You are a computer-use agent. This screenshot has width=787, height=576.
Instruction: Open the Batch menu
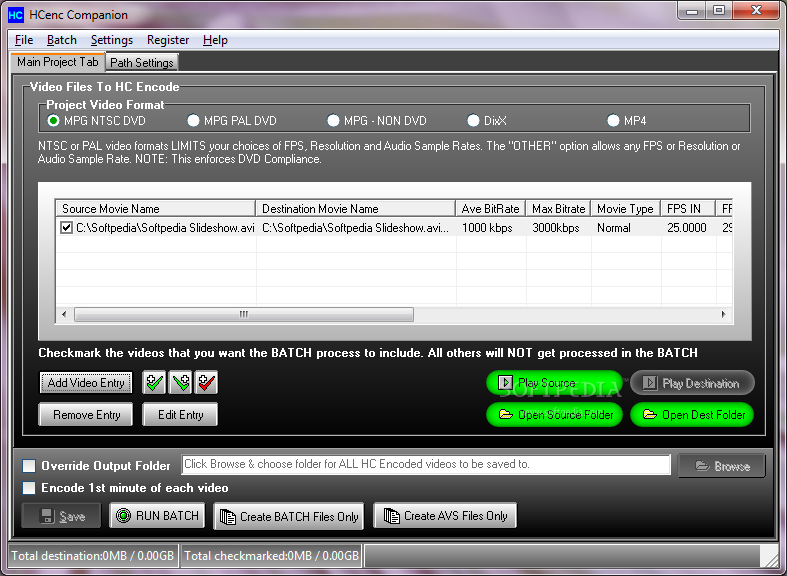coord(62,40)
